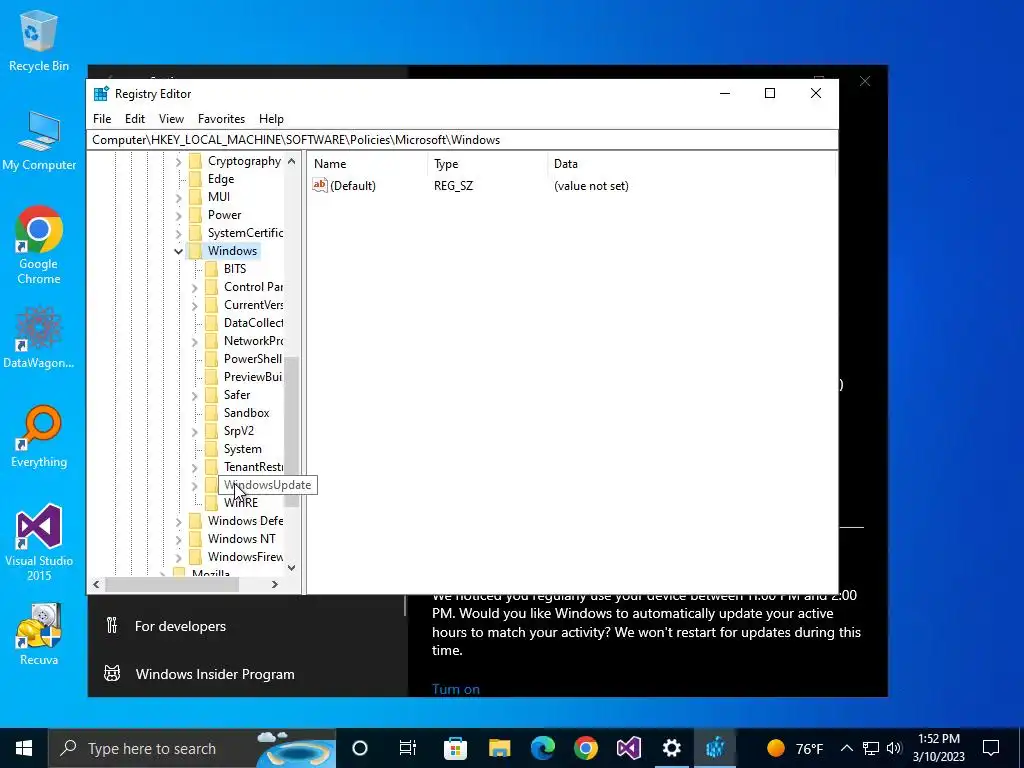Open the DataWagon desktop shortcut
This screenshot has width=1024, height=768.
pos(39,338)
